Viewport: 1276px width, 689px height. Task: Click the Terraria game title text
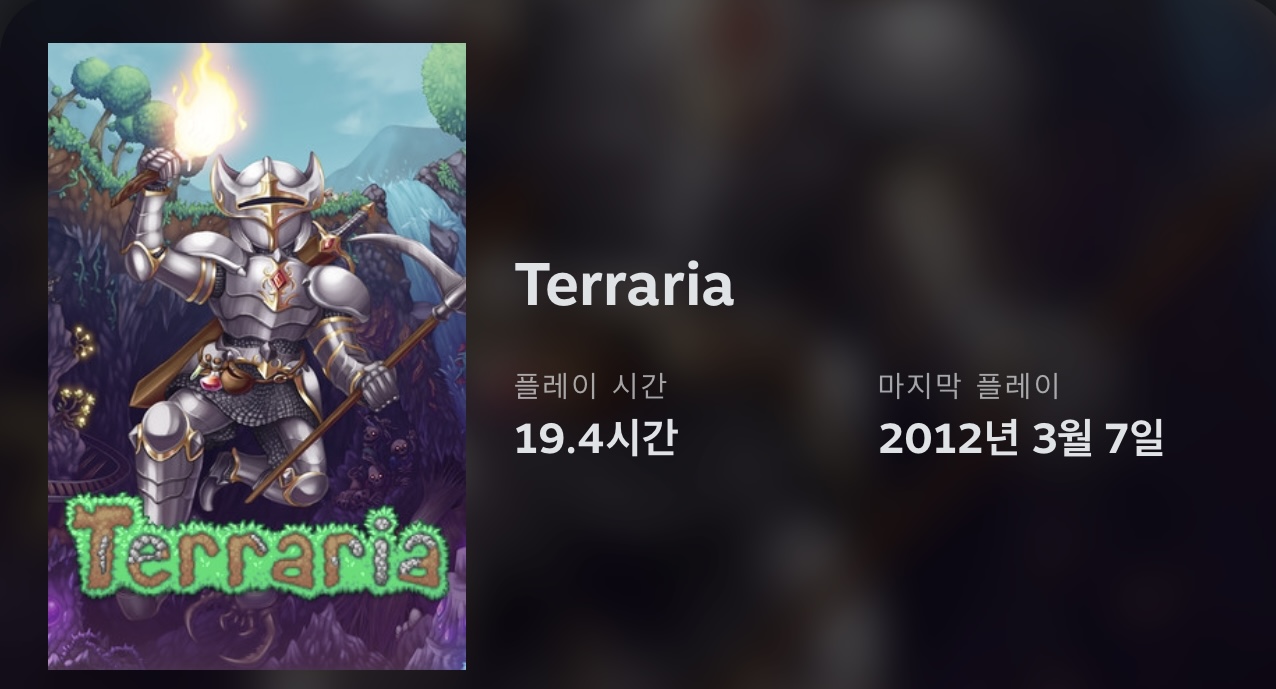[624, 285]
